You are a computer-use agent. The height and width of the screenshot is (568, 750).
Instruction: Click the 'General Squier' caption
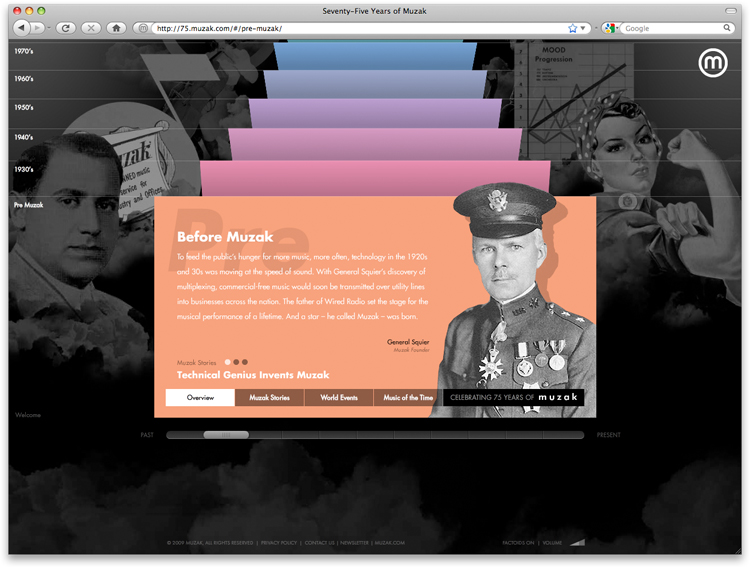[408, 342]
